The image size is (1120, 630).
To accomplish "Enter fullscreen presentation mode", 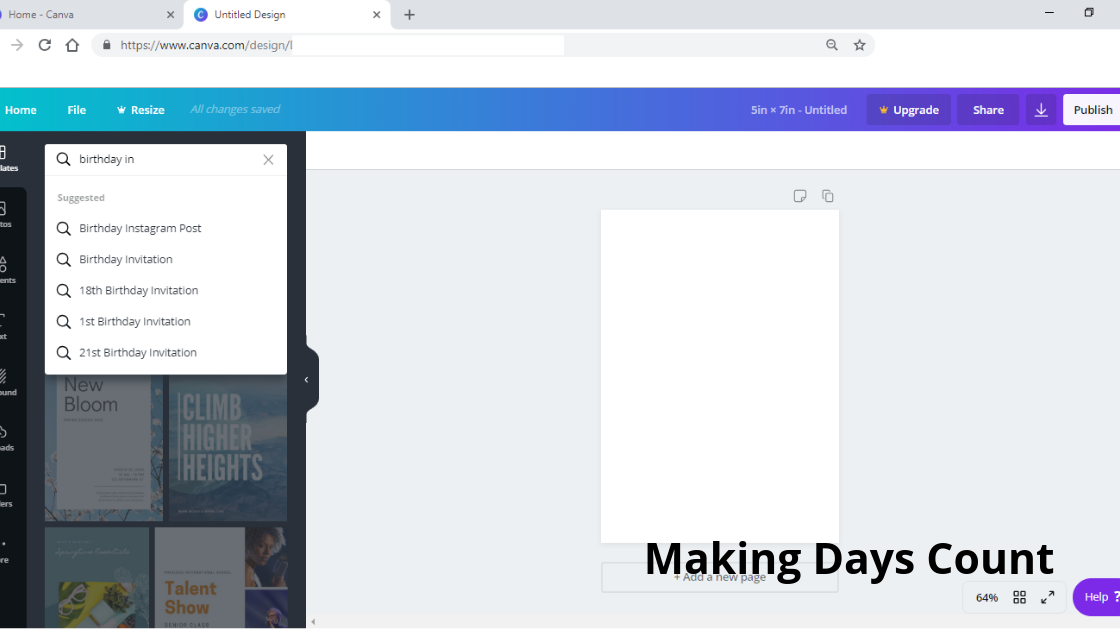I will (1047, 597).
